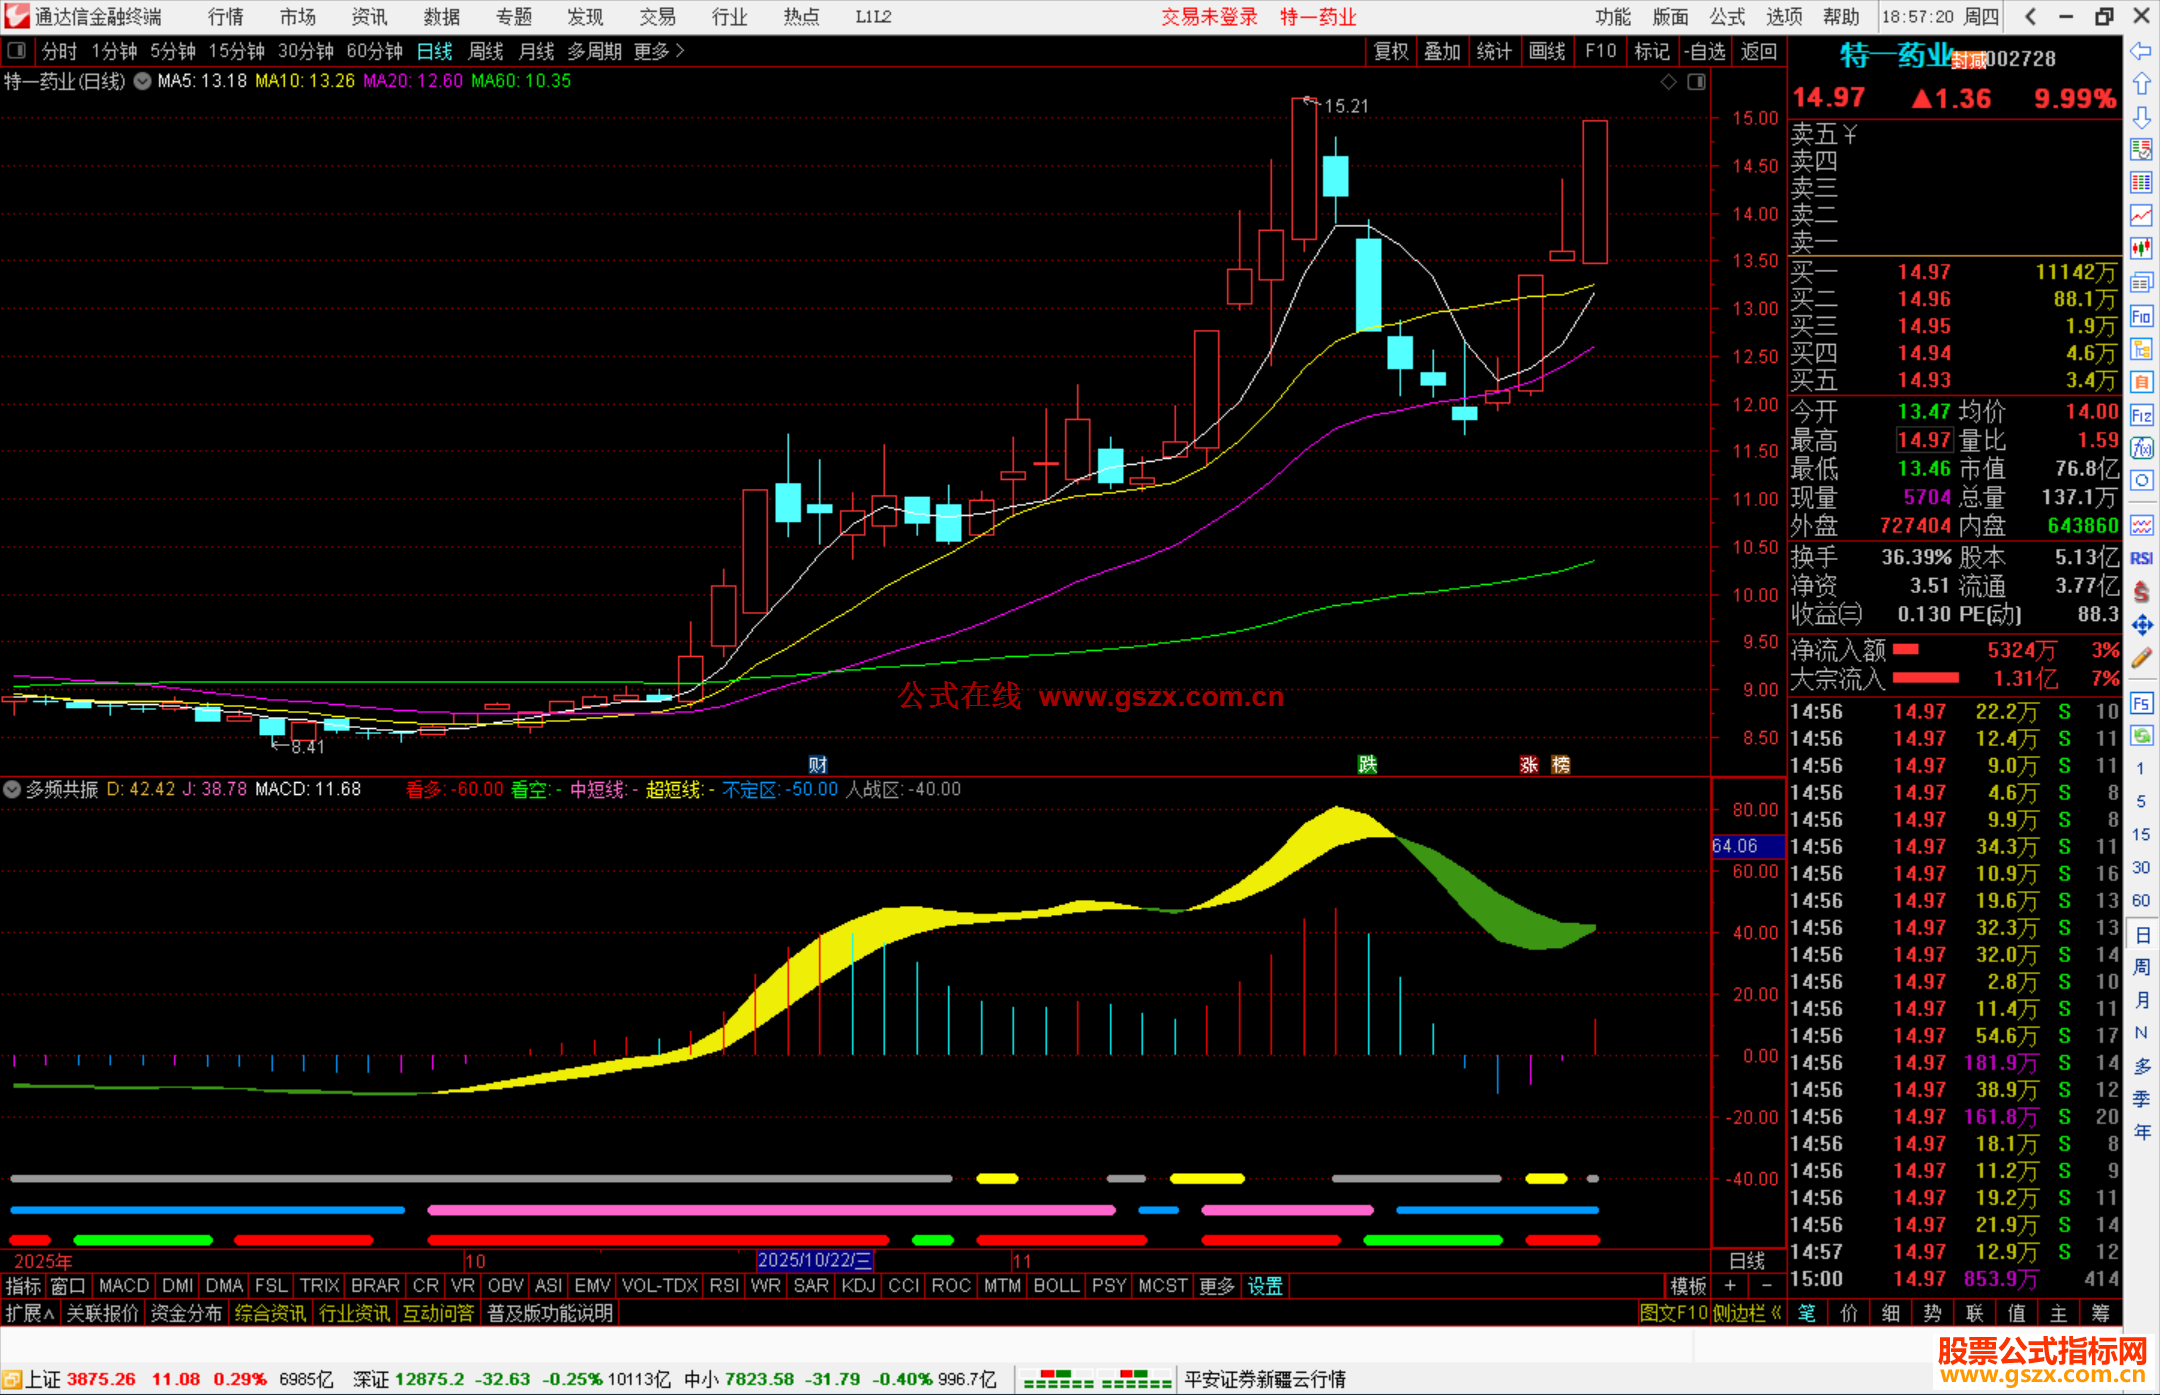Toggle the round button beside 多频共振
Viewport: 2160px width, 1395px height.
(12, 789)
